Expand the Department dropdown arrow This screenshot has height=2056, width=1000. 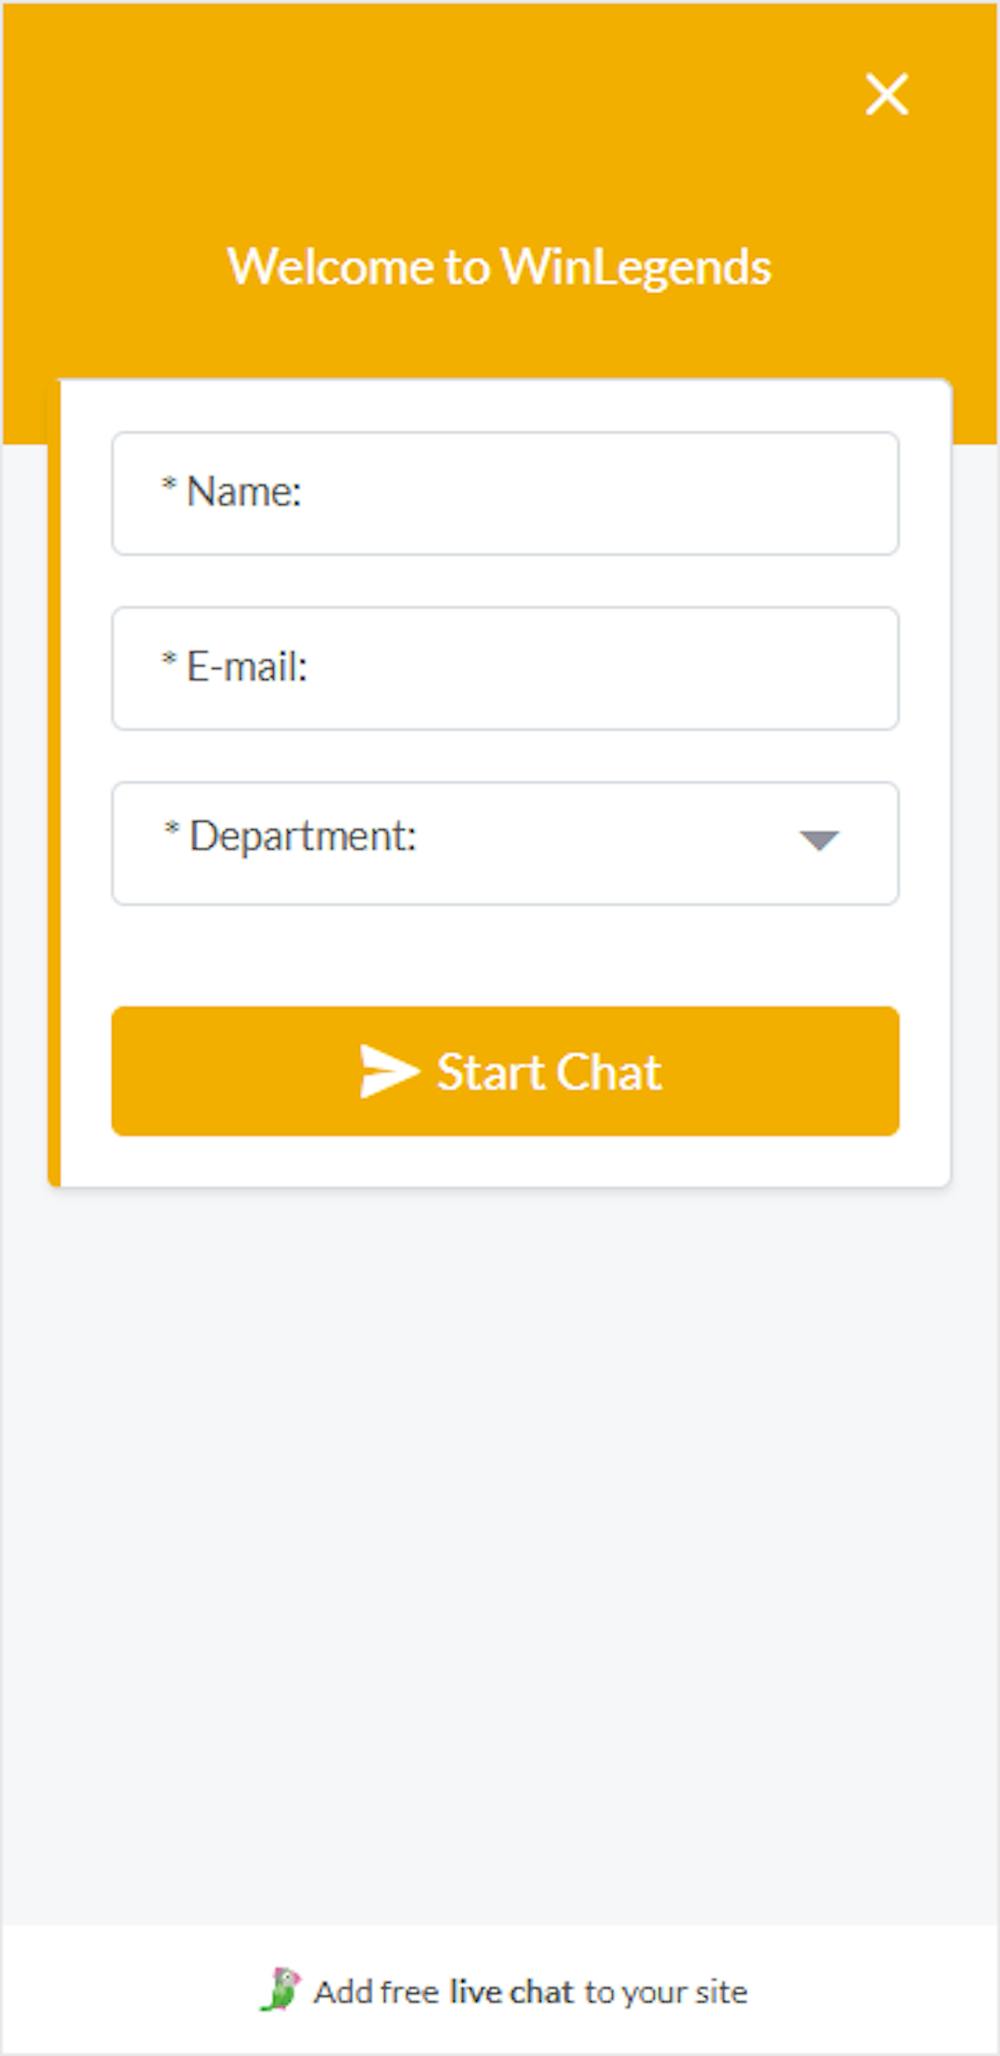click(x=819, y=841)
